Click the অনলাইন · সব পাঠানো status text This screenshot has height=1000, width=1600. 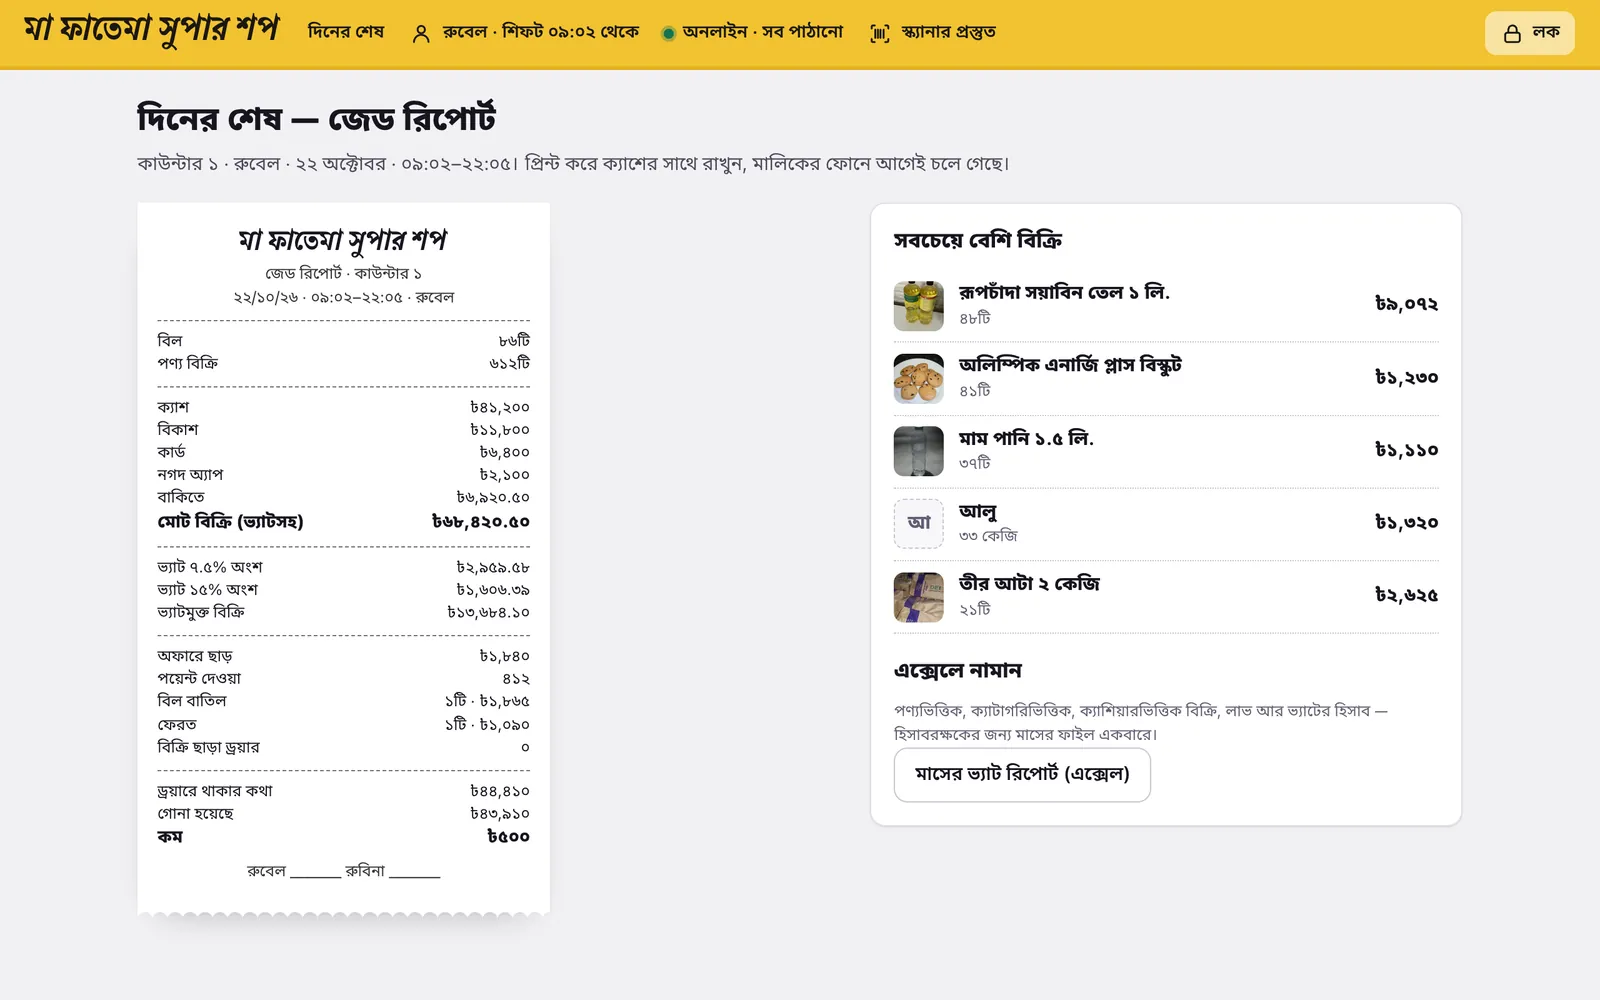tap(763, 32)
